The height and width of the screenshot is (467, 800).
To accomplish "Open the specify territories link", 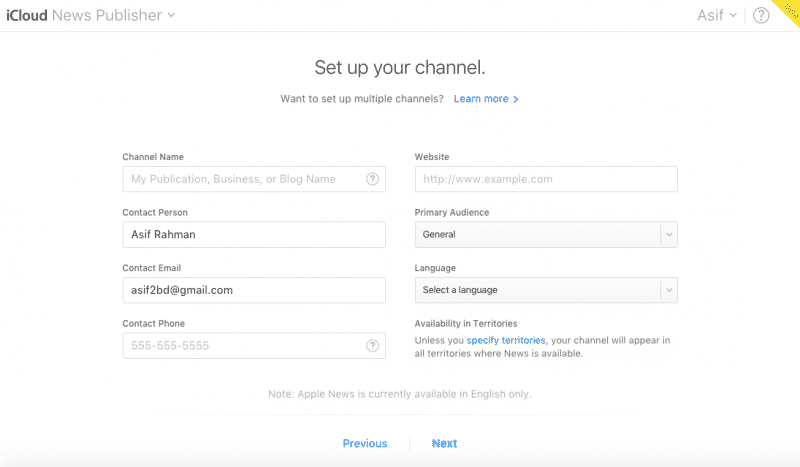I will (x=506, y=341).
